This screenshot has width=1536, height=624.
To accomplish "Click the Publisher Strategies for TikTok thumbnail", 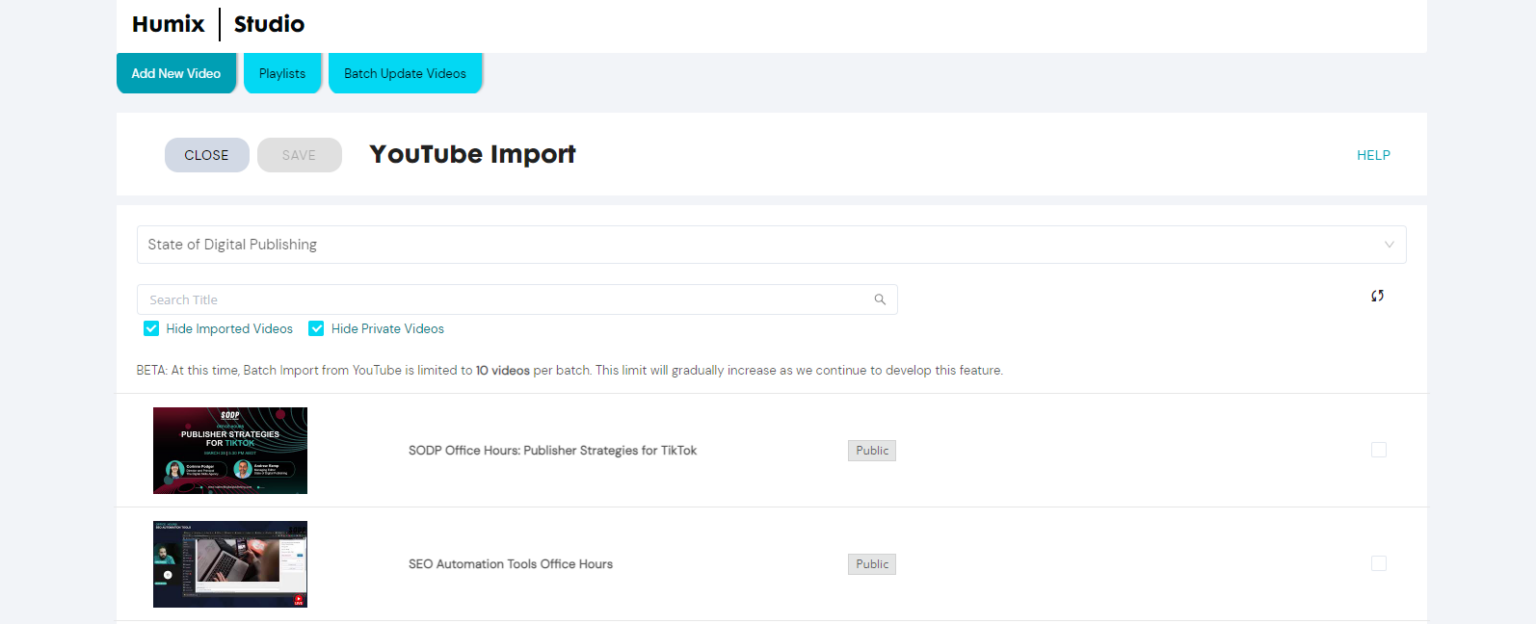I will click(x=230, y=450).
